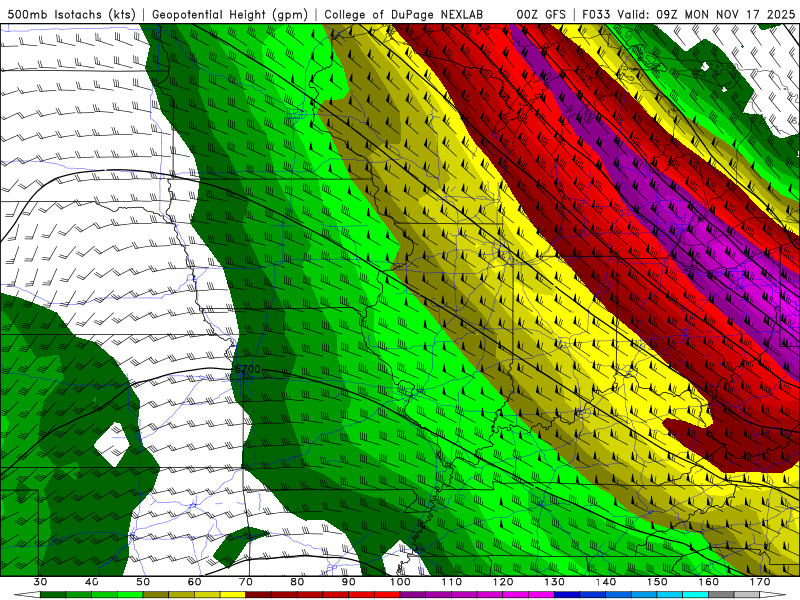The height and width of the screenshot is (600, 800).
Task: Click the bright yellow swatch in the color bar
Action: [233, 595]
